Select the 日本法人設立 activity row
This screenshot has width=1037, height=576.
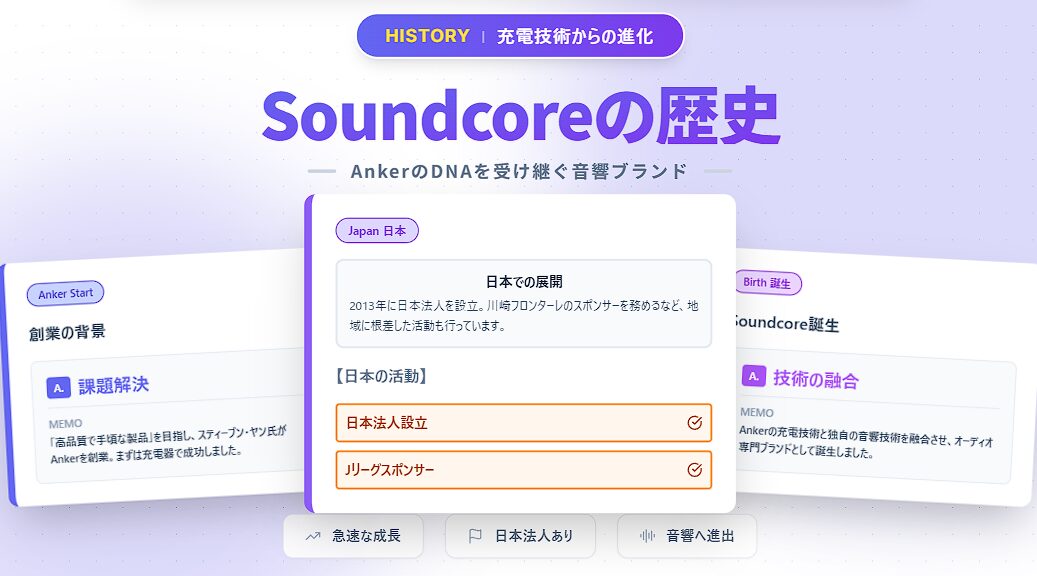pyautogui.click(x=523, y=423)
